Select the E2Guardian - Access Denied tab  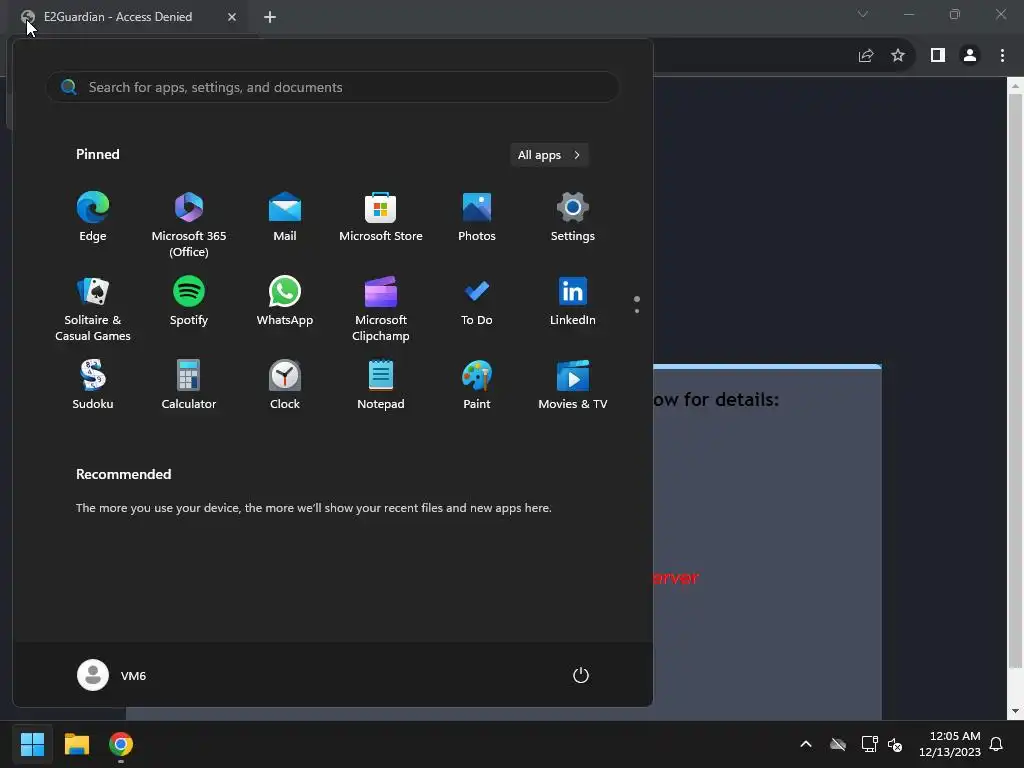pos(127,18)
